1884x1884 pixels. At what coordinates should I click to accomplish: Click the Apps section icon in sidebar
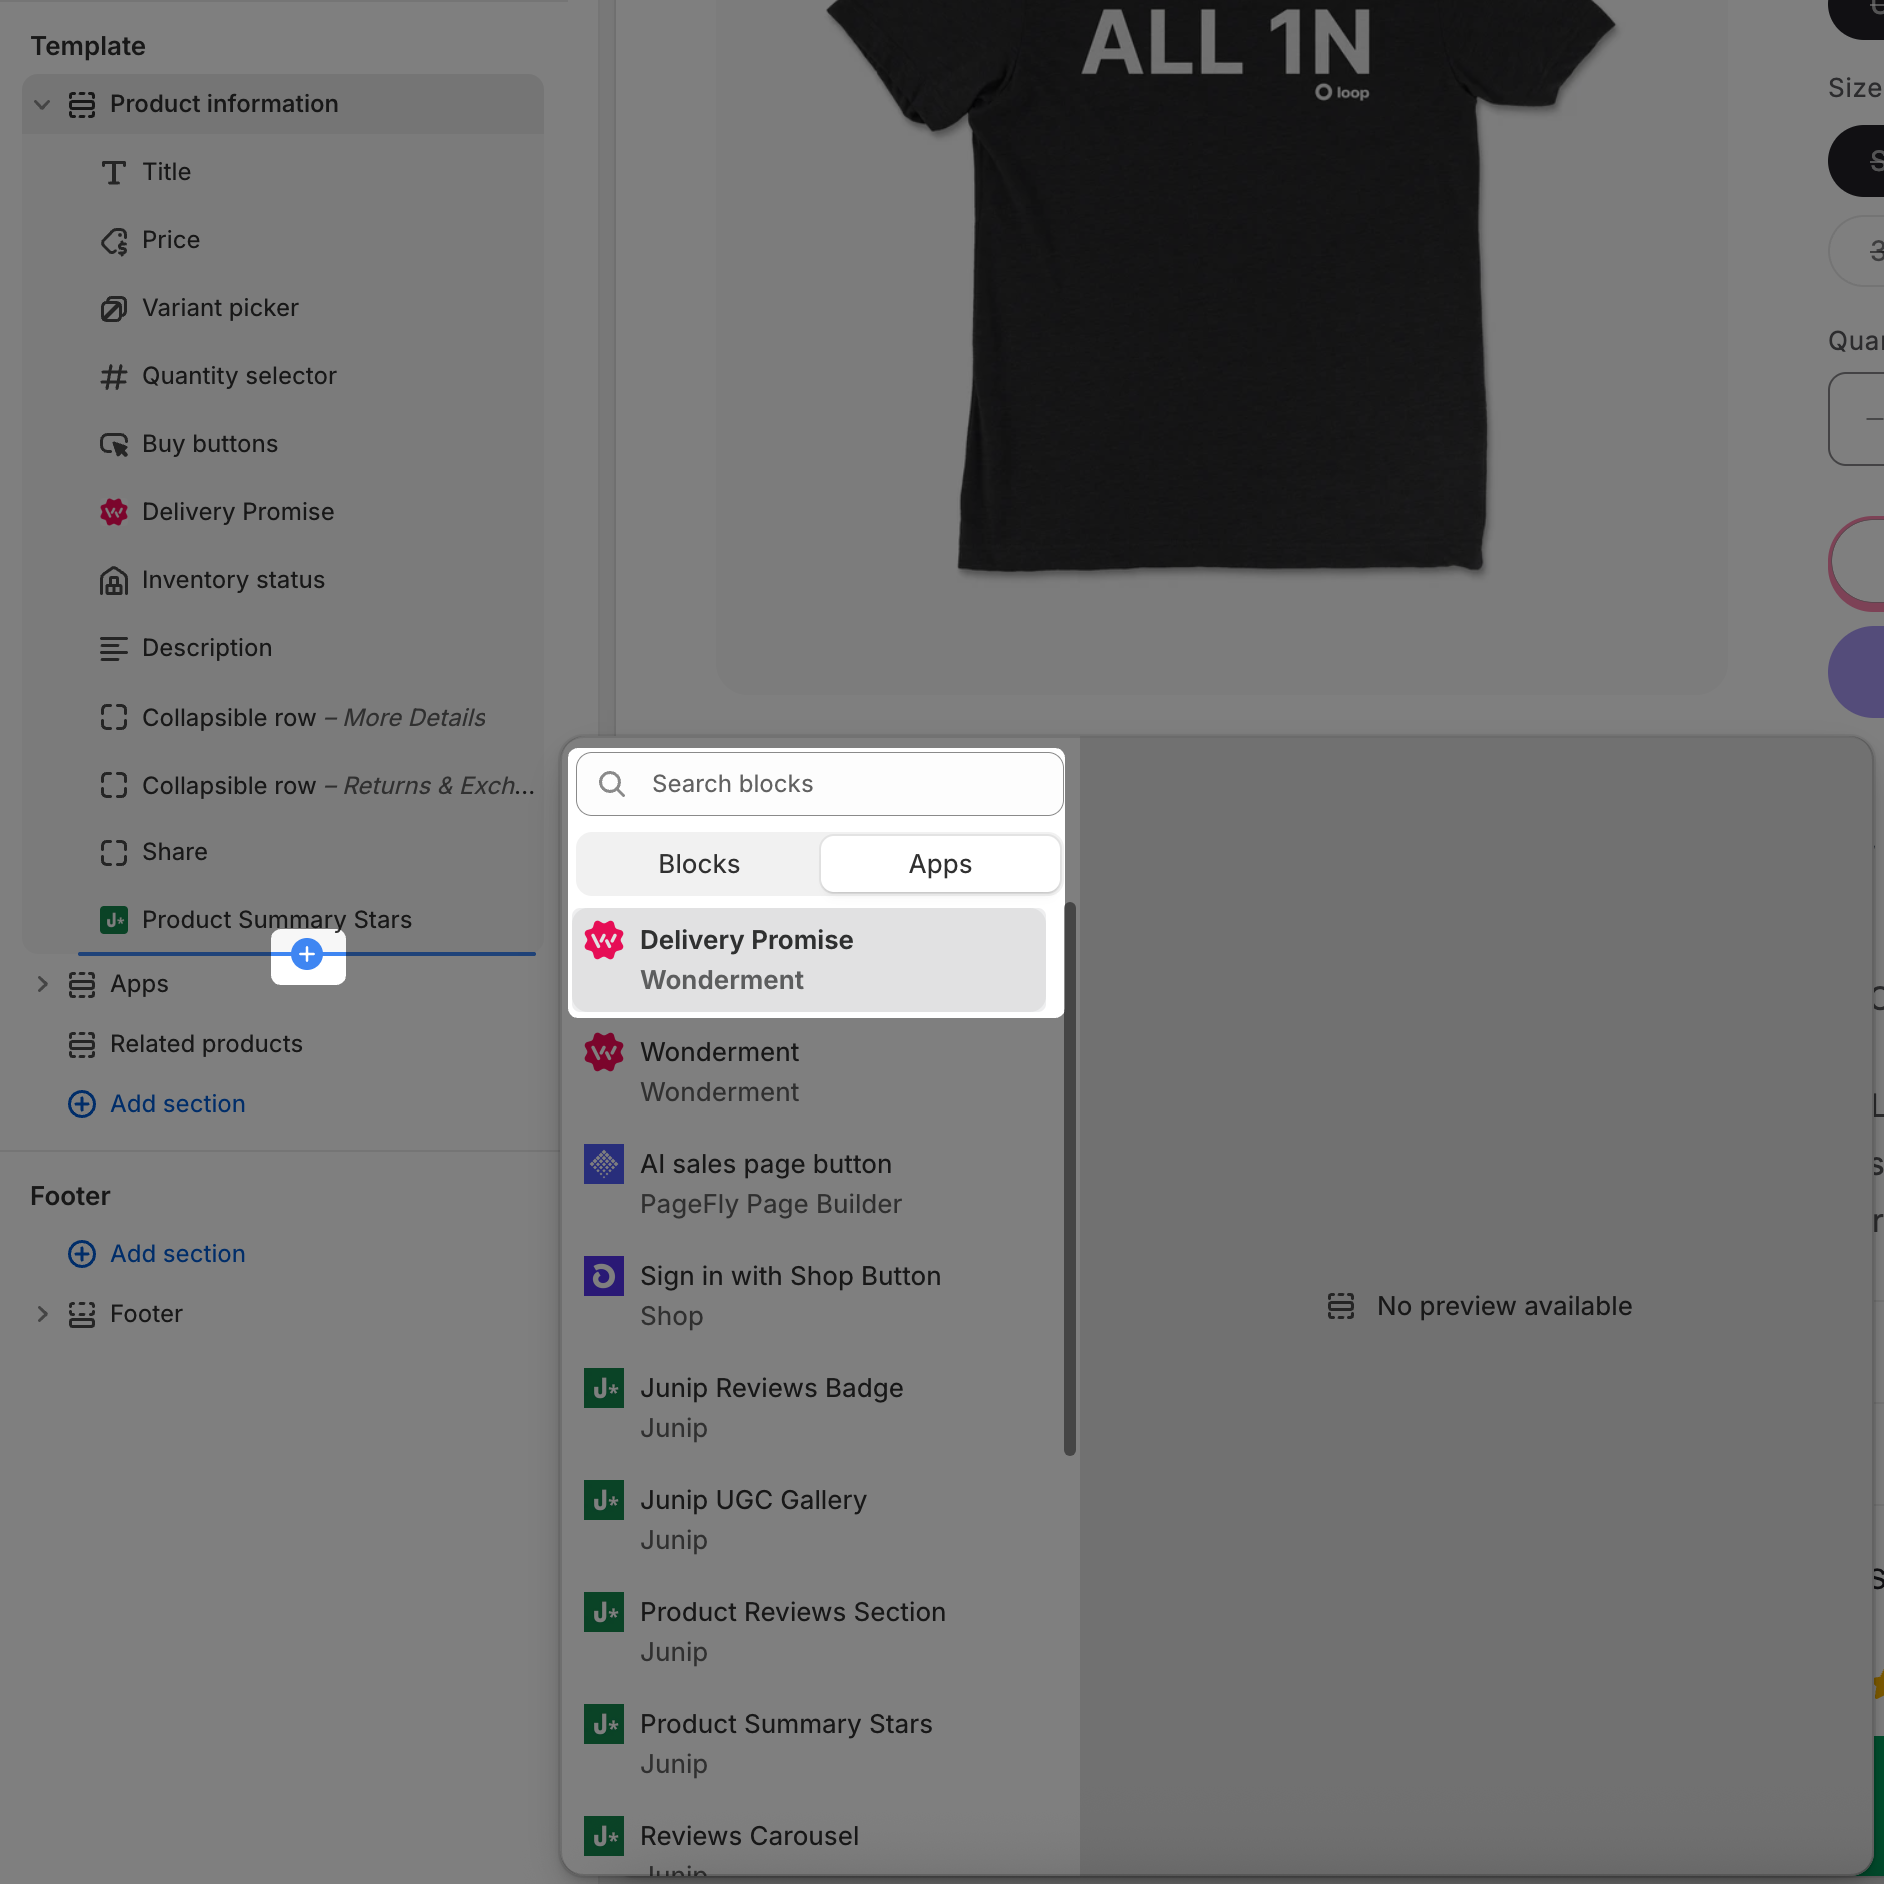point(82,984)
